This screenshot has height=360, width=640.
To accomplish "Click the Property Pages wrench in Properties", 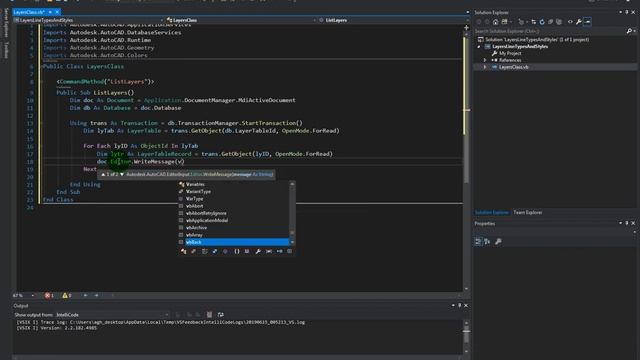I will (498, 242).
